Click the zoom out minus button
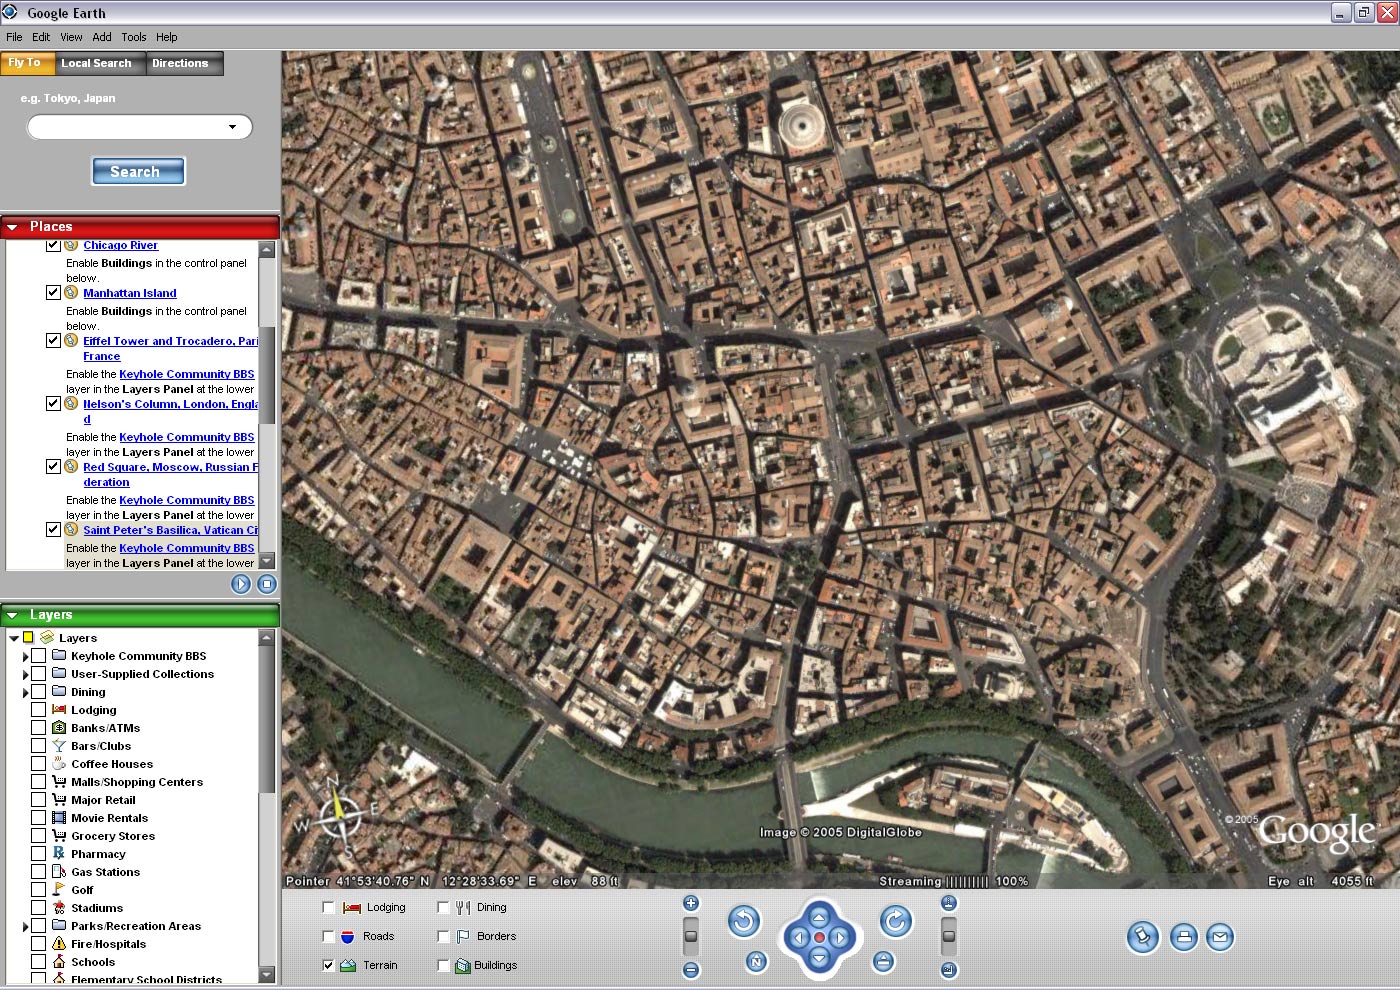Image resolution: width=1400 pixels, height=990 pixels. coord(690,970)
